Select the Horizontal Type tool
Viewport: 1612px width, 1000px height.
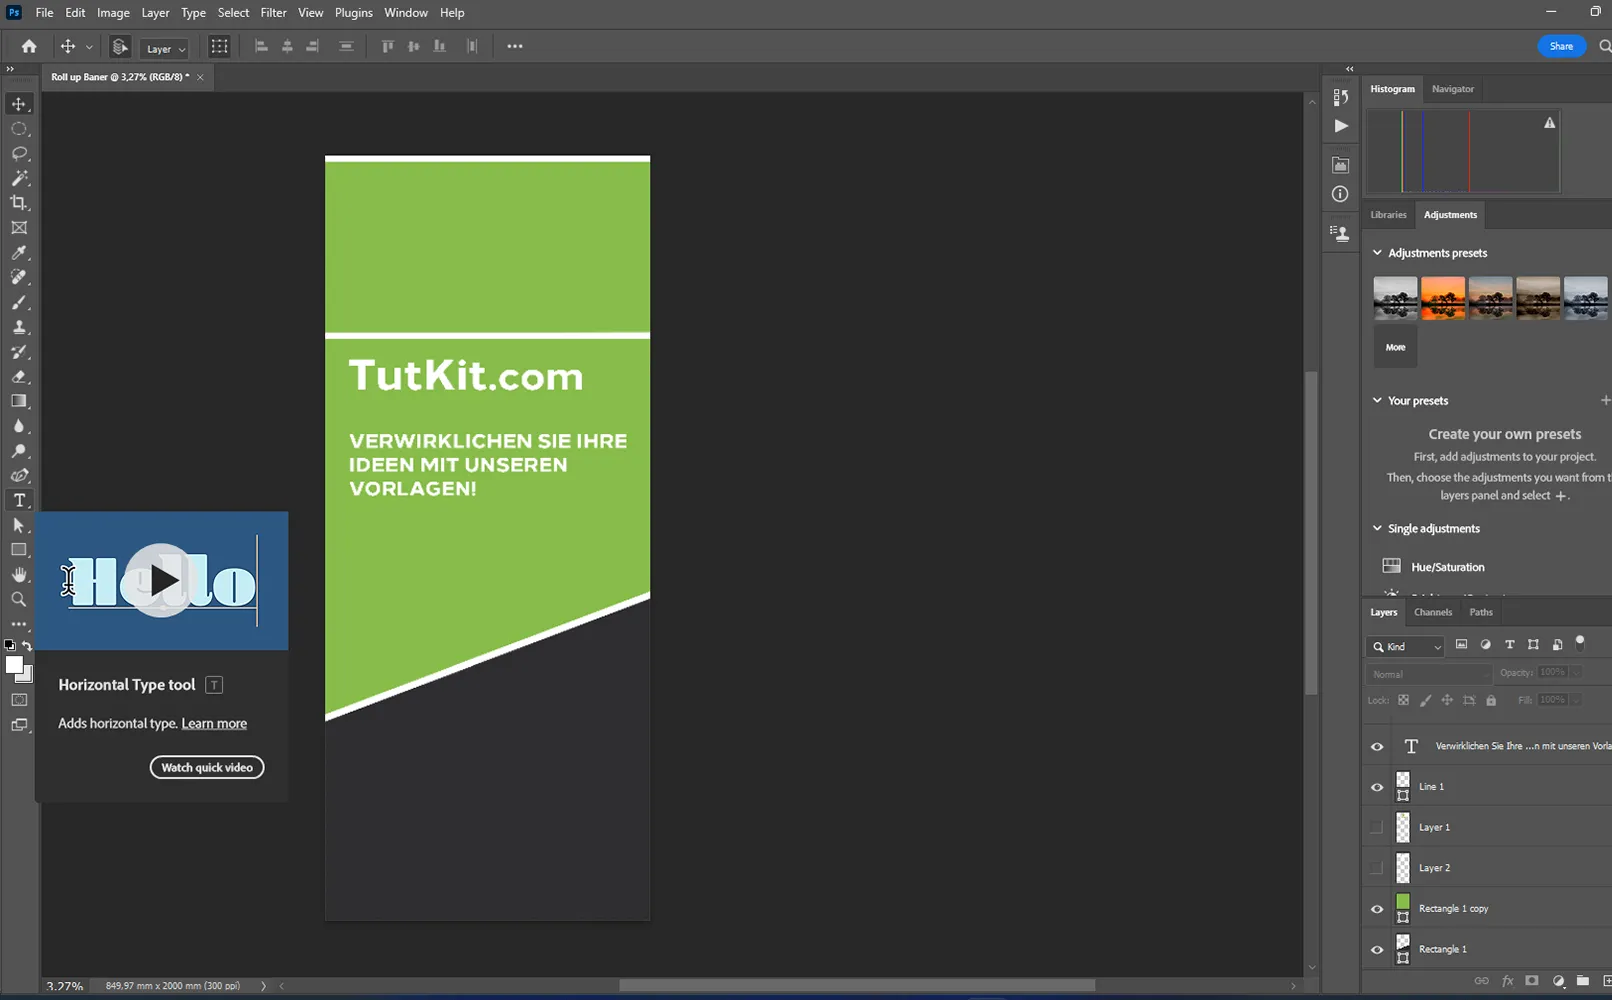coord(19,500)
